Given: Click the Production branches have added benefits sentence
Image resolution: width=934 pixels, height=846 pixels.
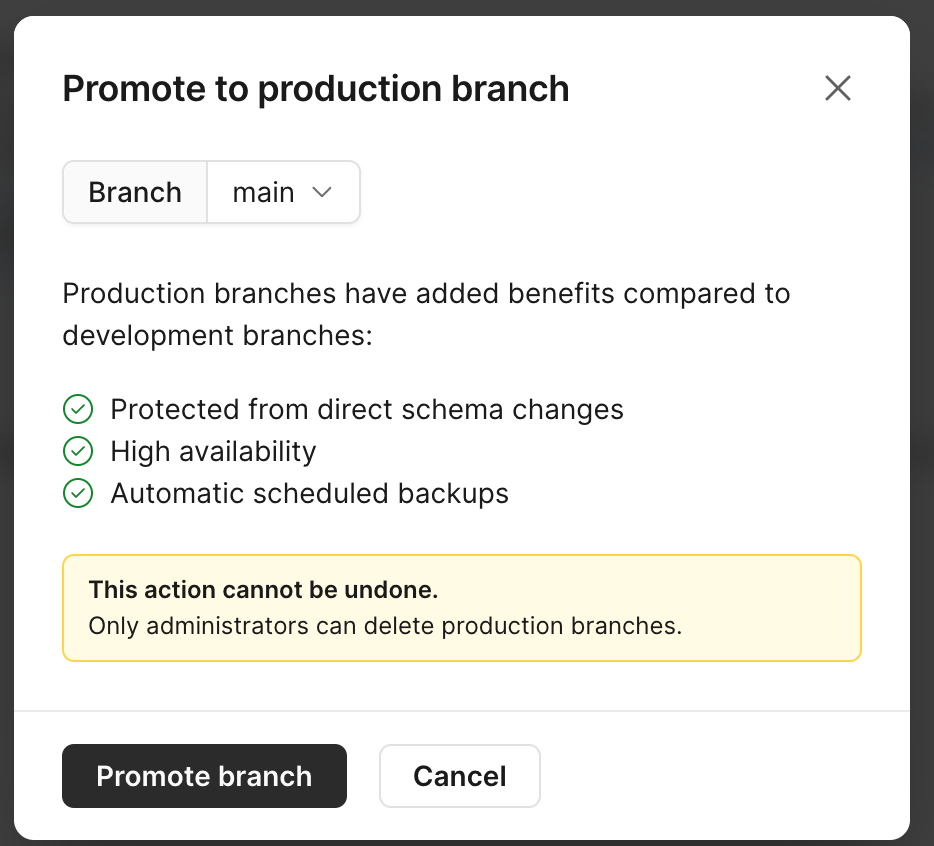Looking at the screenshot, I should pos(426,294).
